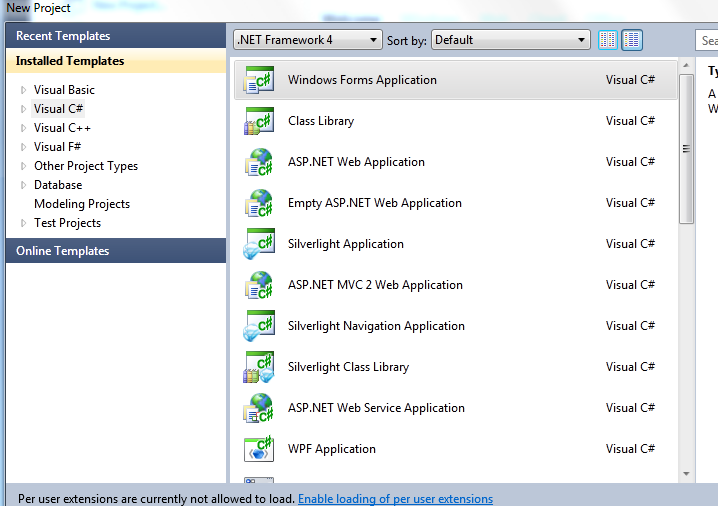Select the Silverlight Application template name
Screen dimensions: 718x506
pos(346,244)
